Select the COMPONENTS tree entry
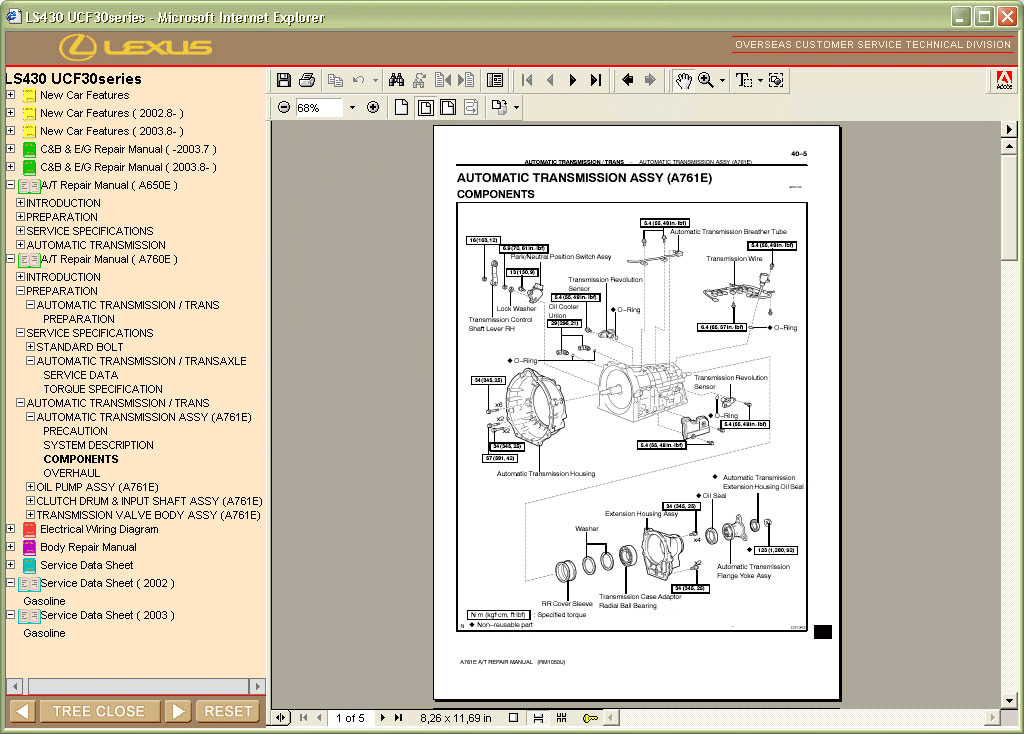Viewport: 1024px width, 734px height. coord(81,459)
